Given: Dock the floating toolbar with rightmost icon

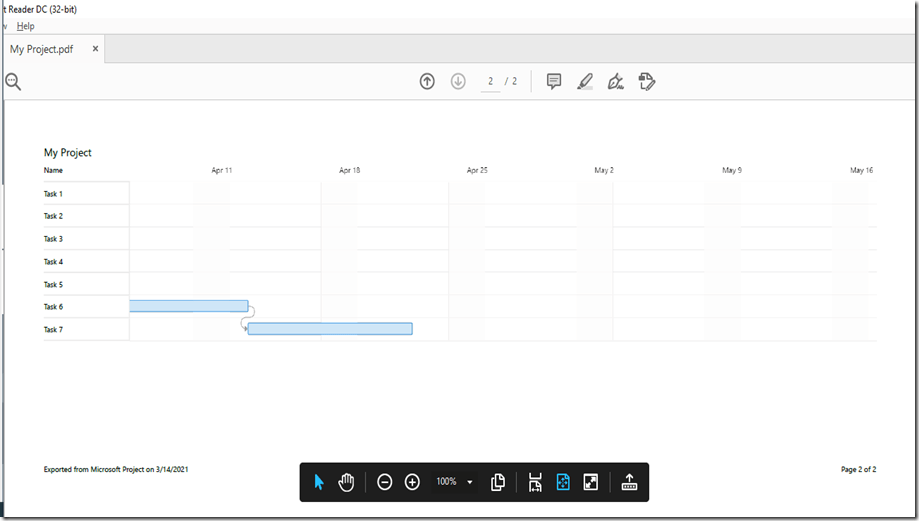Looking at the screenshot, I should [629, 482].
